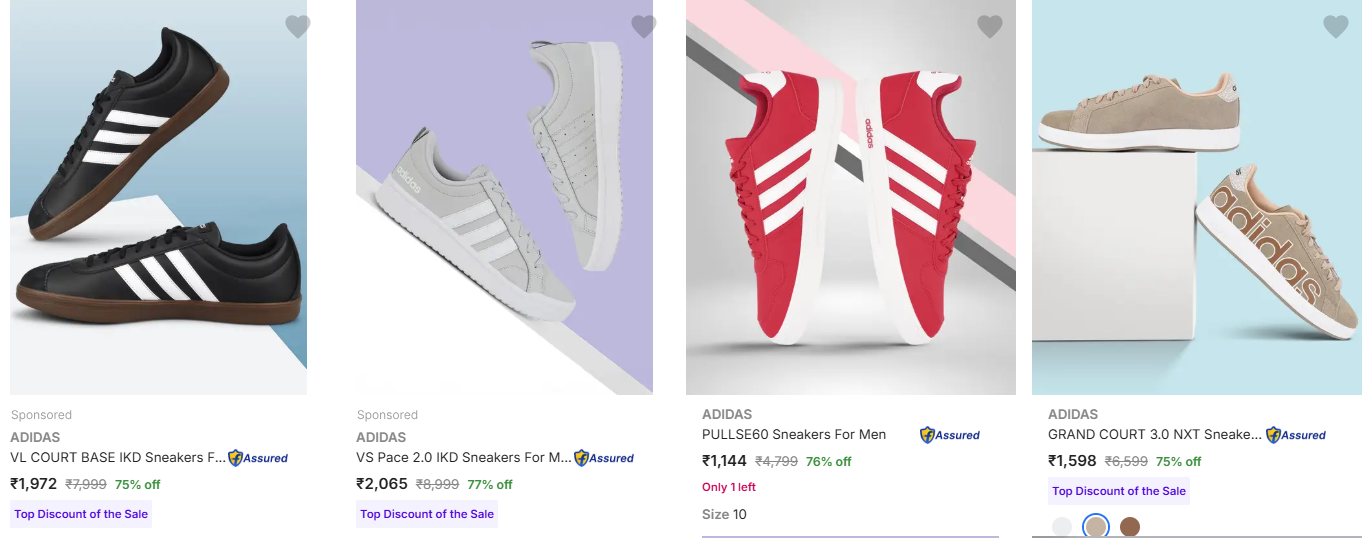1365x538 pixels.
Task: Click the Assured badge on Grand Court 3.0
Action: click(1296, 435)
